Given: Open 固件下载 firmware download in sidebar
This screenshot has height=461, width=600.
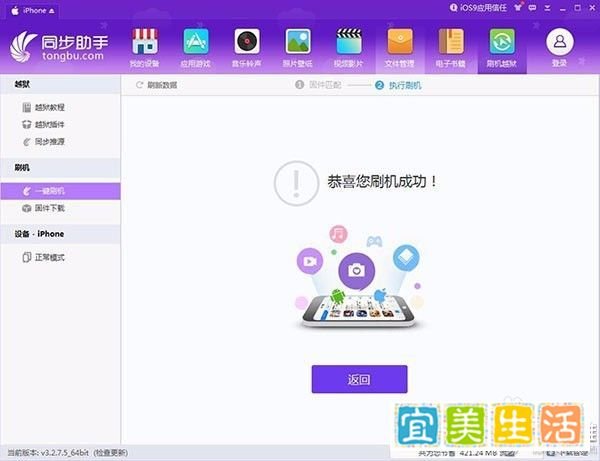Looking at the screenshot, I should pyautogui.click(x=43, y=208).
